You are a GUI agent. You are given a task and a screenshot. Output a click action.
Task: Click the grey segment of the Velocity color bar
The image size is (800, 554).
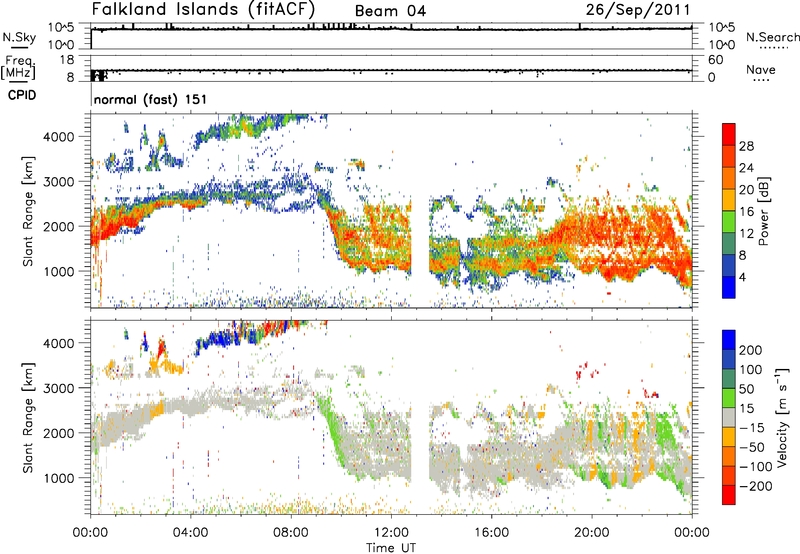[729, 417]
